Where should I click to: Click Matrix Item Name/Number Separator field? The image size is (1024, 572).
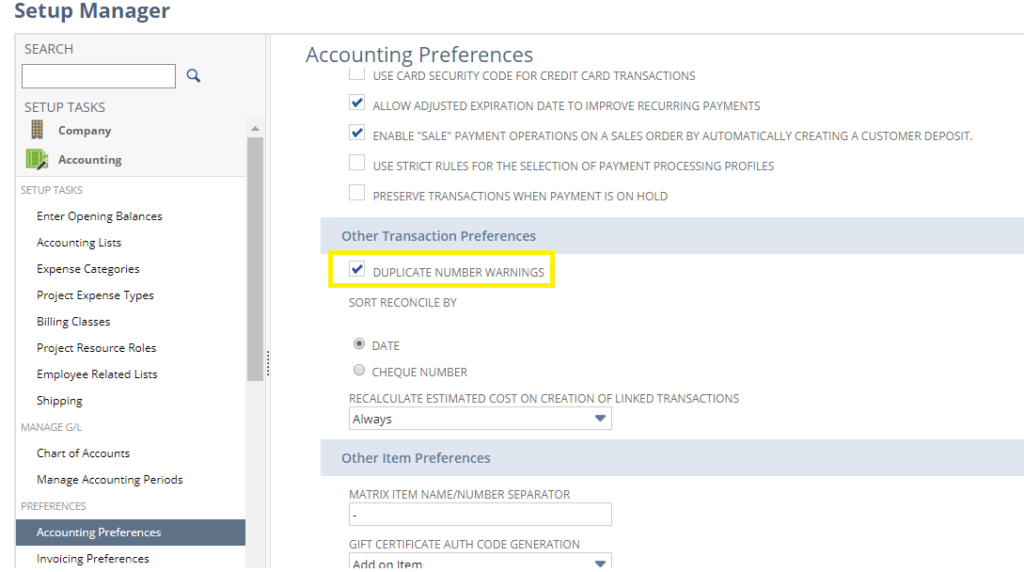[x=480, y=514]
